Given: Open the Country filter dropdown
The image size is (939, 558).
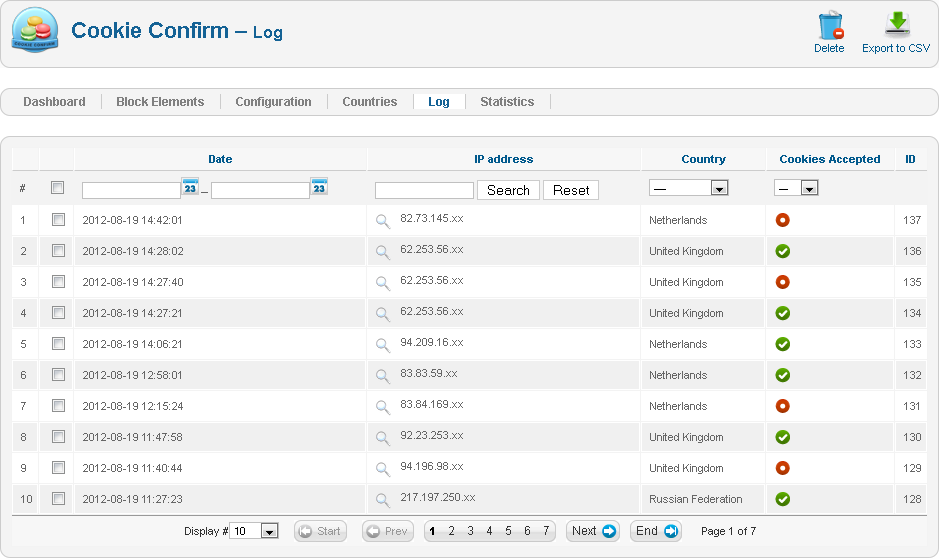Looking at the screenshot, I should click(689, 188).
